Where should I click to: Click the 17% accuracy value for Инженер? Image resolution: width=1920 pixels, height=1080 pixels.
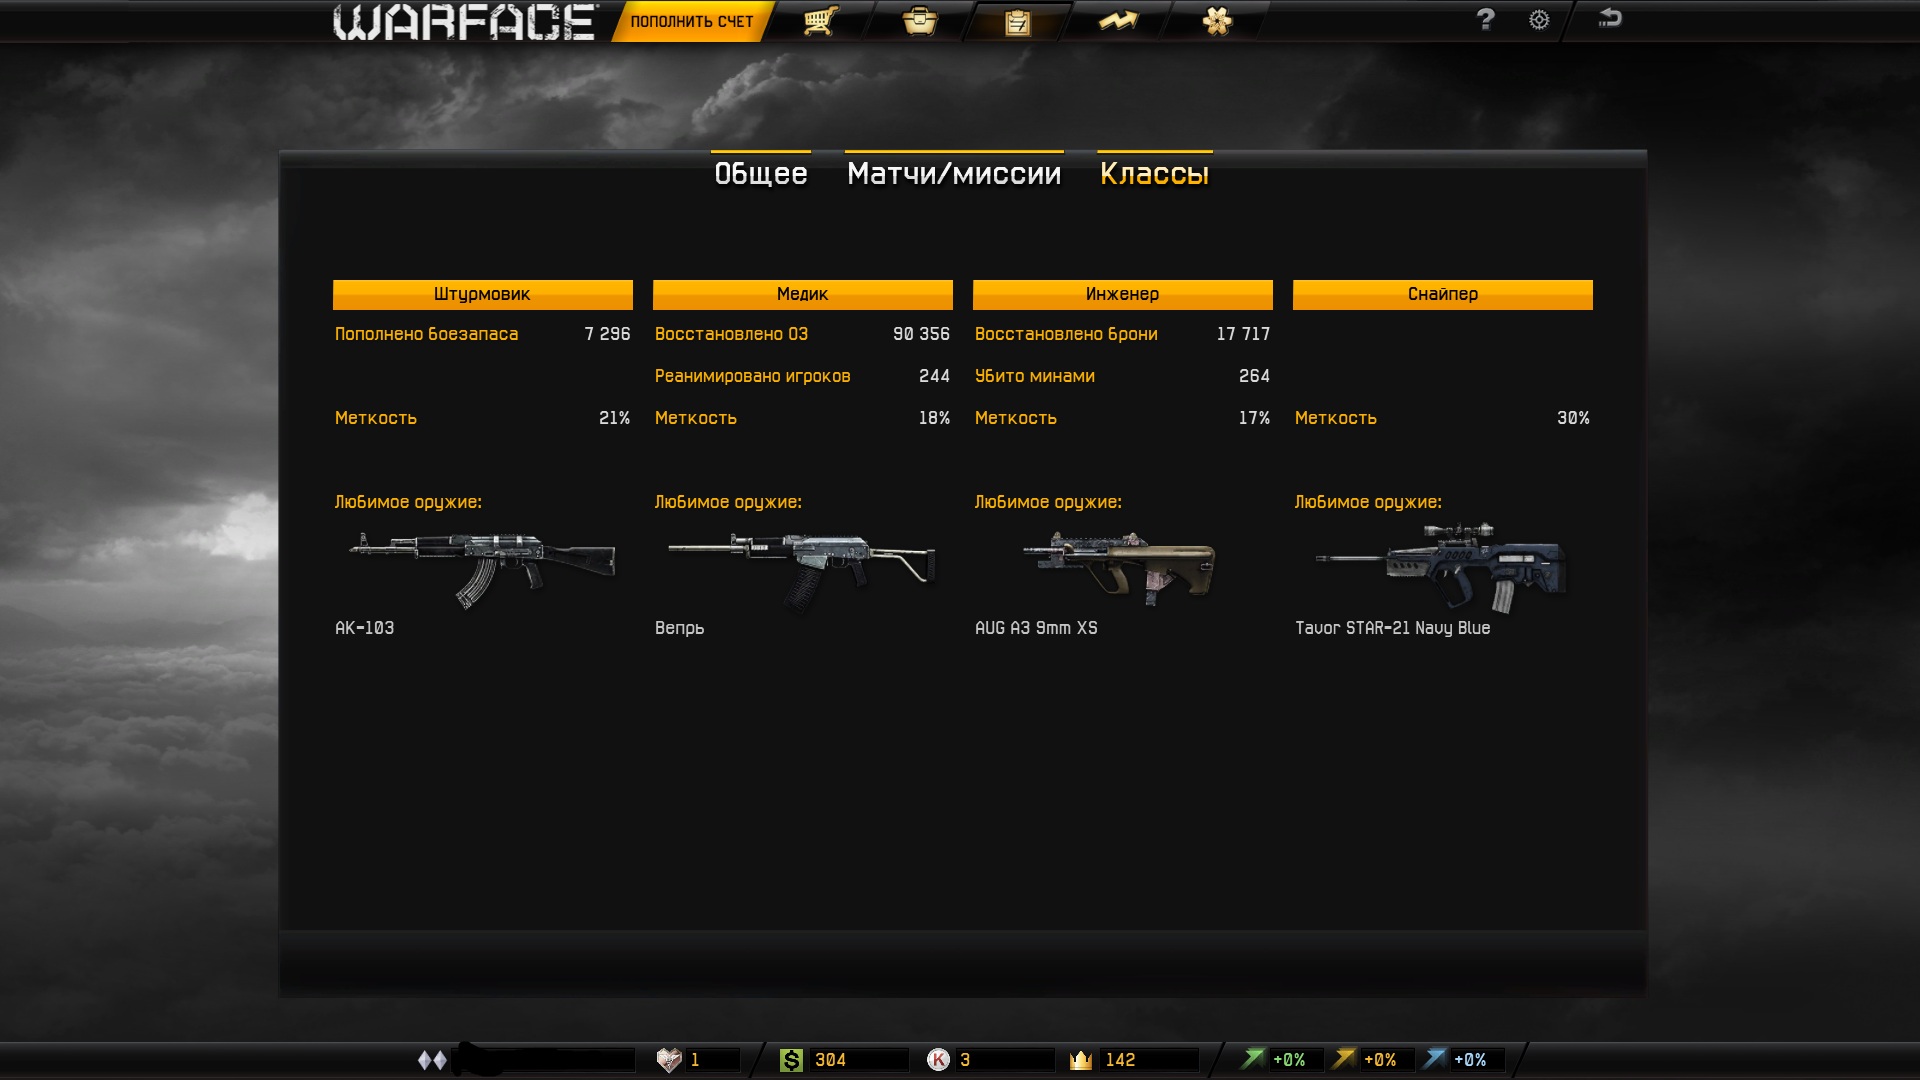[1254, 418]
